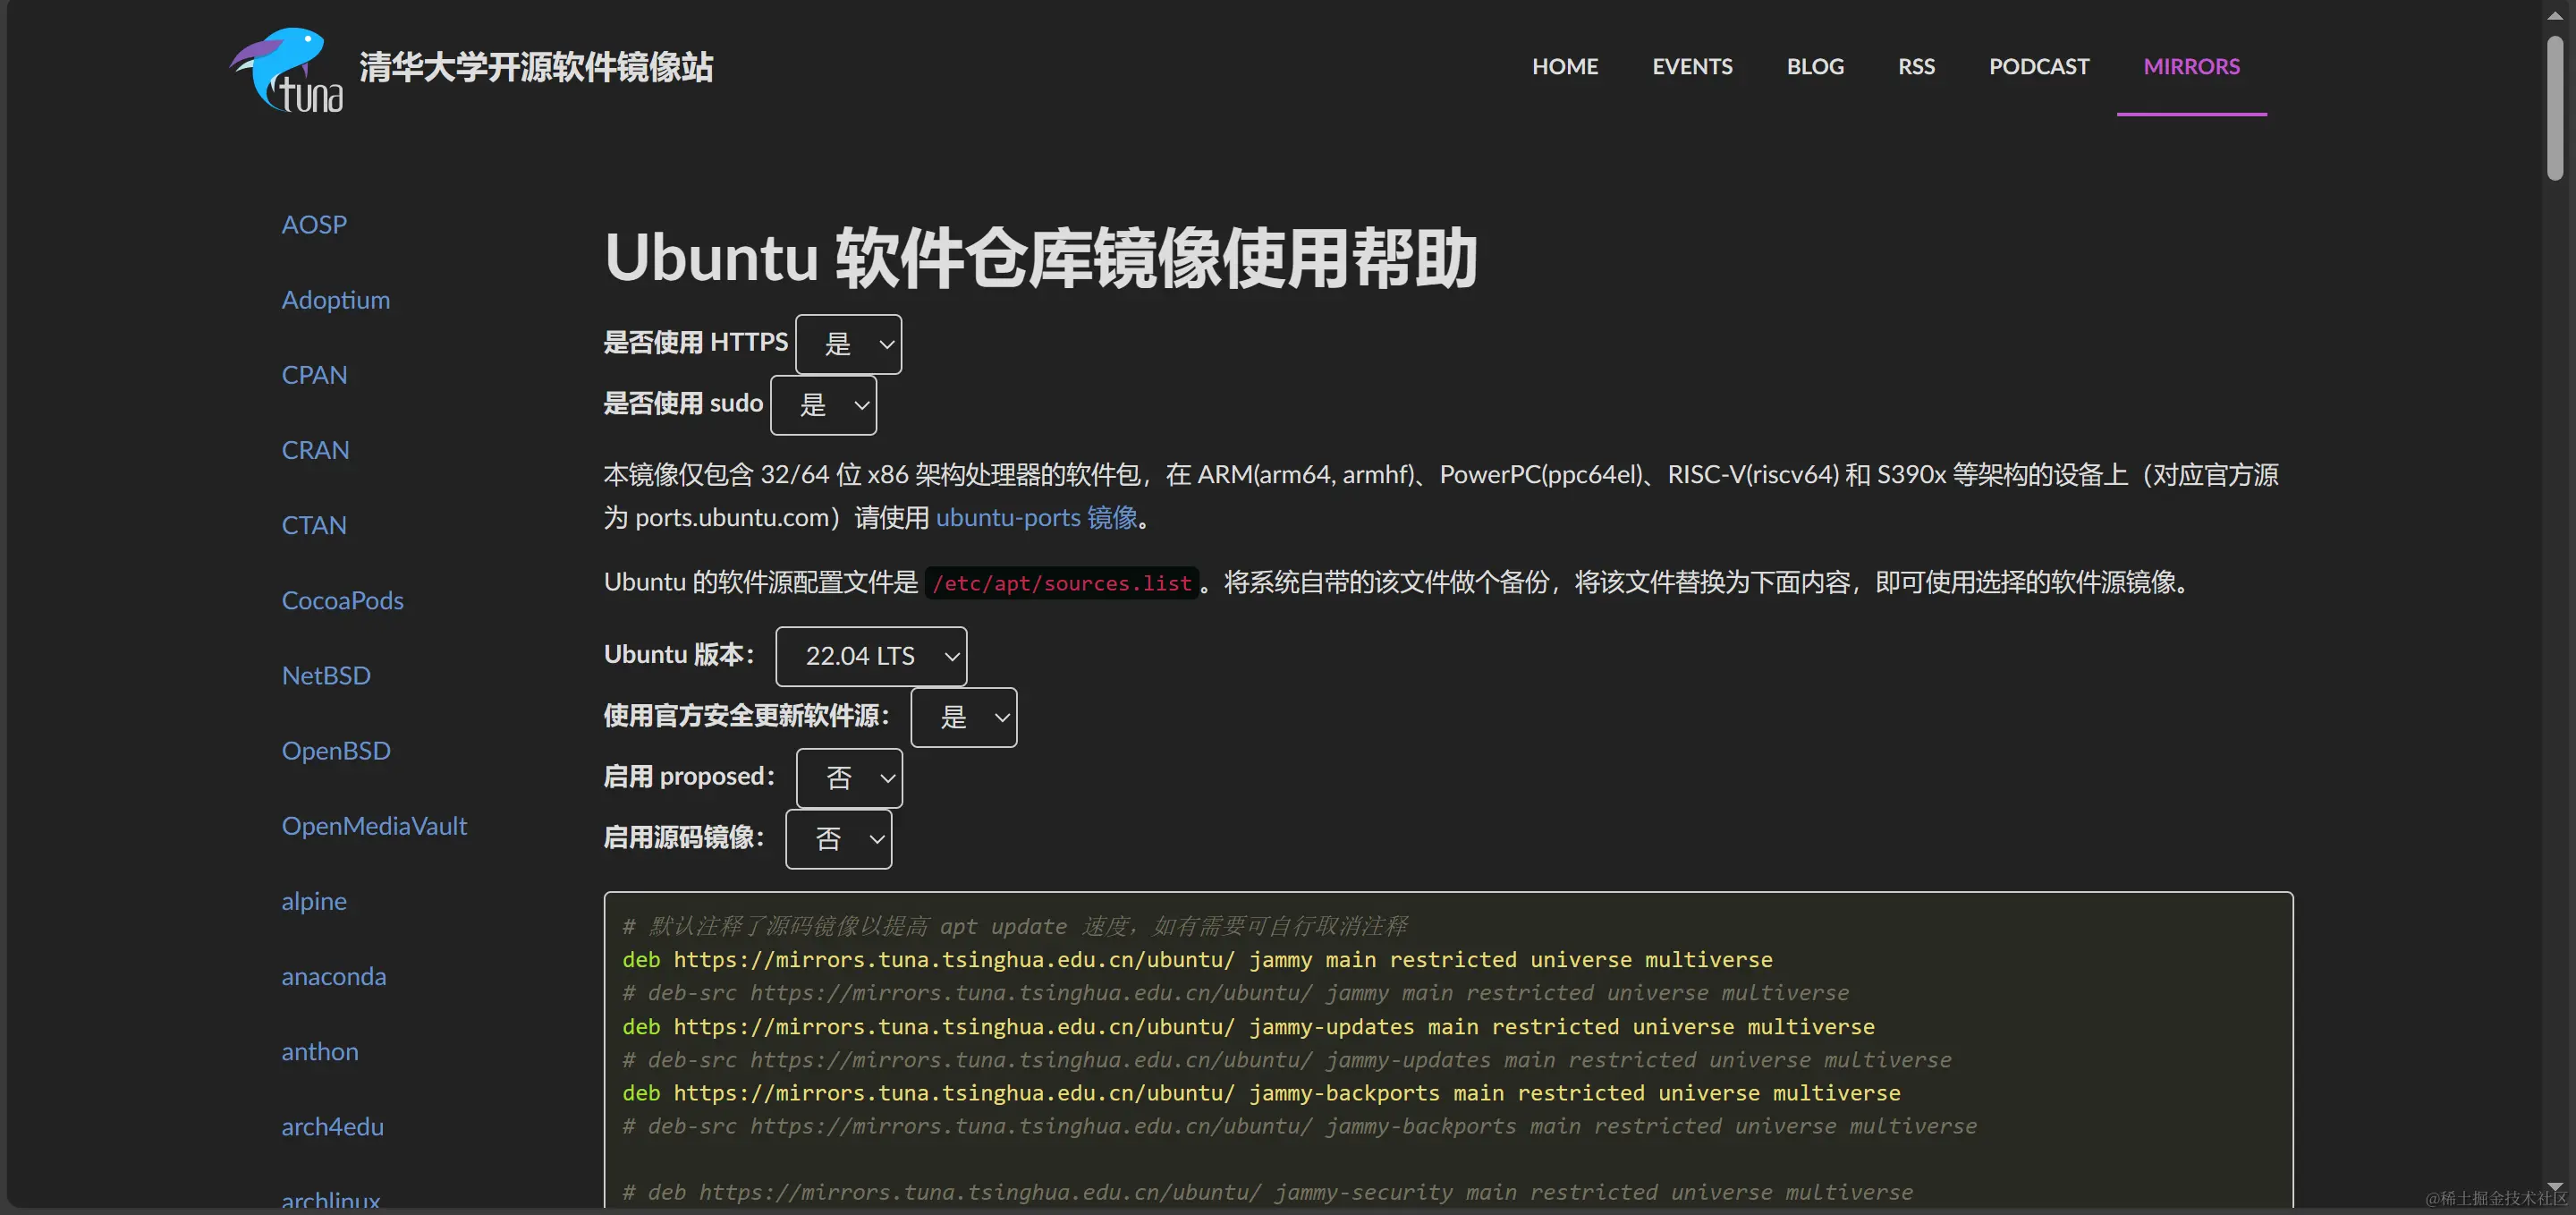Click the TUNA fish logo
The width and height of the screenshot is (2576, 1215).
coord(287,69)
